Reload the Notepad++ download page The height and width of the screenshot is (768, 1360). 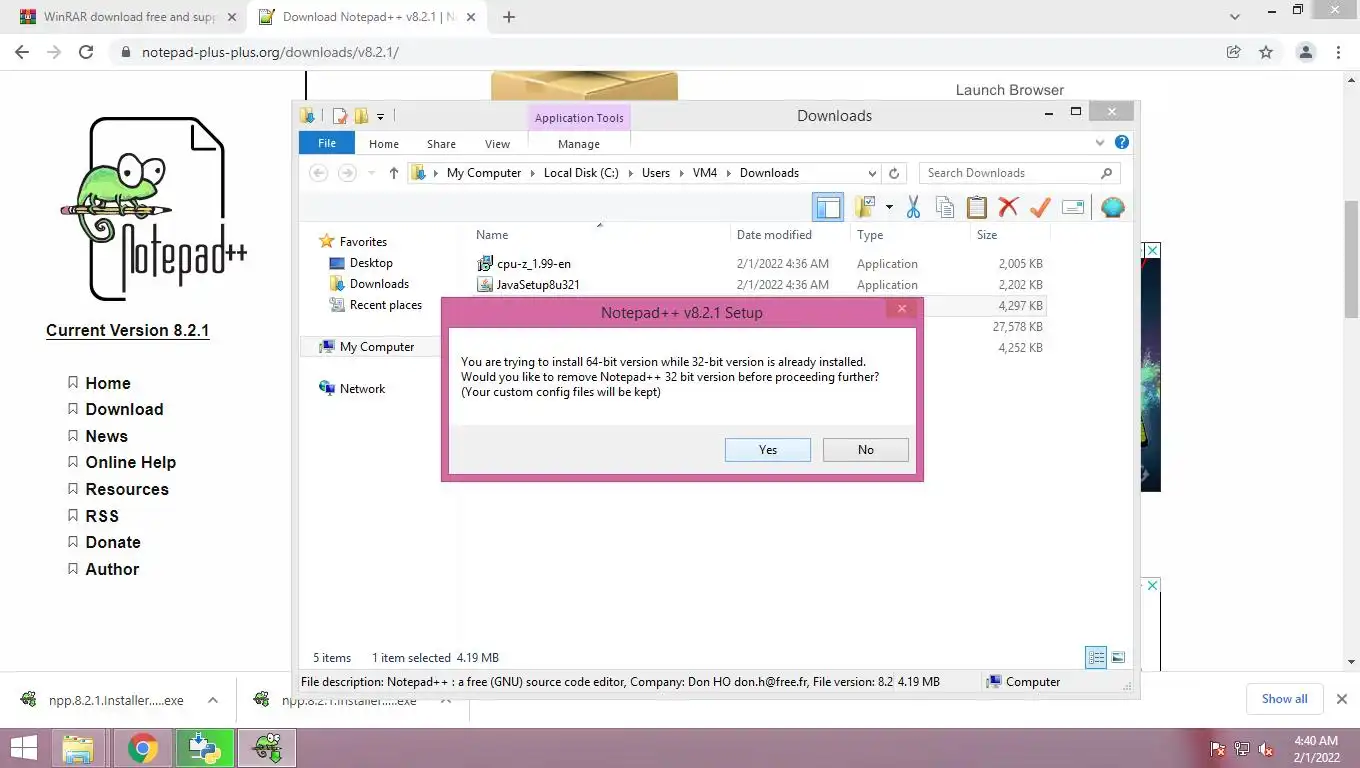click(x=86, y=52)
